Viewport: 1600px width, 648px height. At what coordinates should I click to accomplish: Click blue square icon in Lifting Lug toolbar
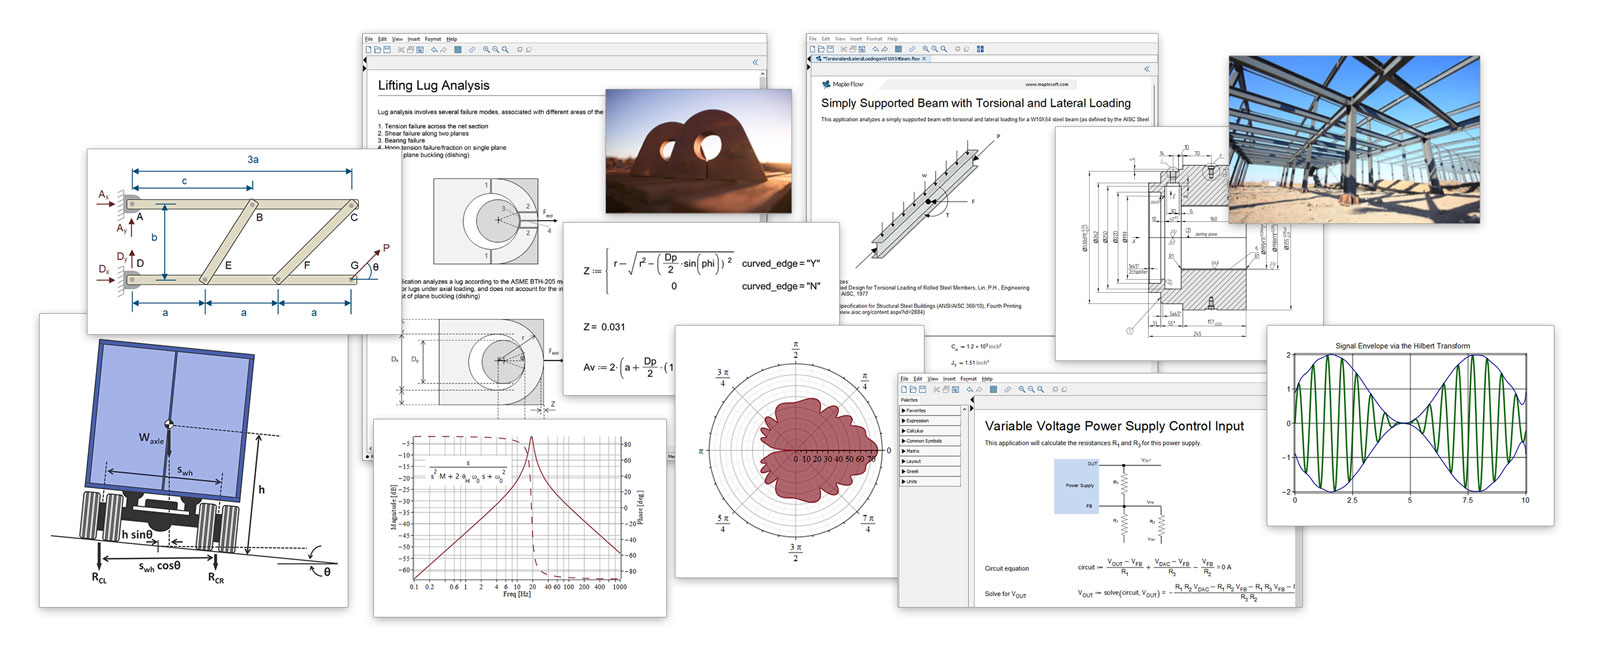[x=458, y=49]
